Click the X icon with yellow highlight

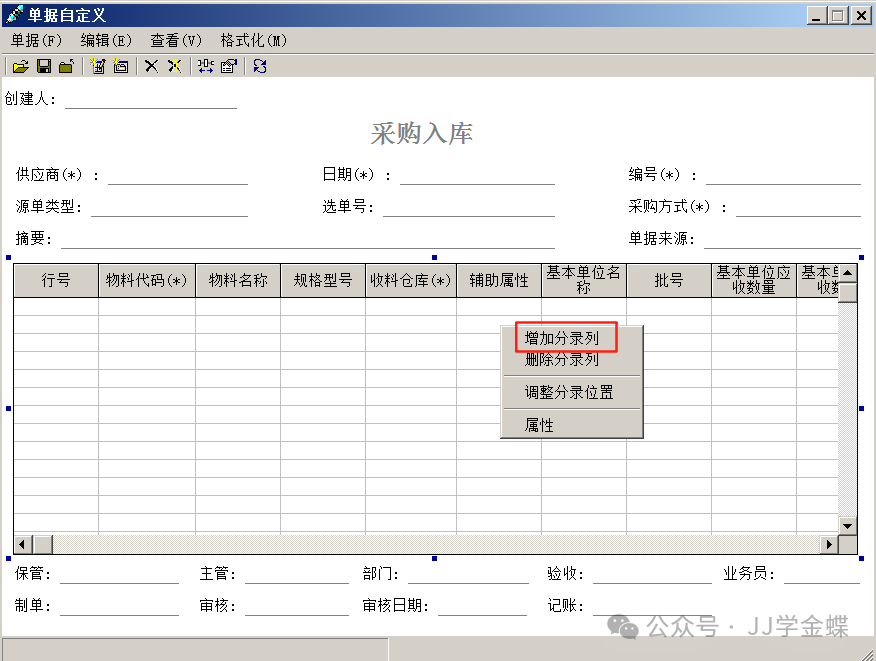coord(174,66)
